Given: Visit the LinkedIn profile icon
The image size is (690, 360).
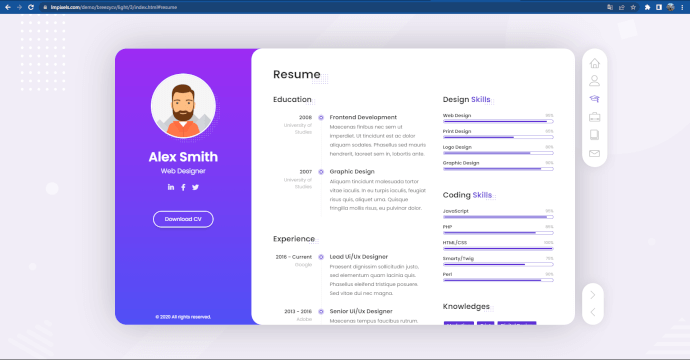Looking at the screenshot, I should [171, 187].
